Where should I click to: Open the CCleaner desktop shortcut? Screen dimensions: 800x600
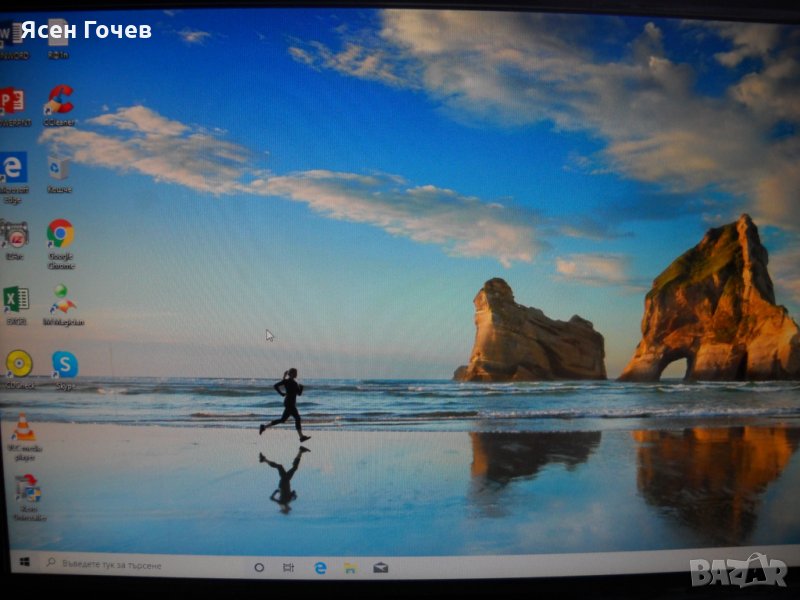pyautogui.click(x=59, y=101)
